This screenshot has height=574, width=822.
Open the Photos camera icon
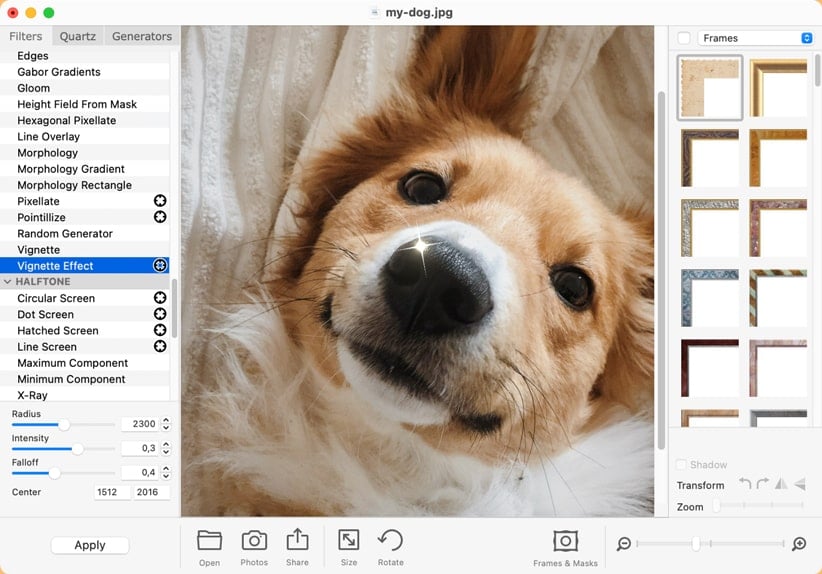(254, 541)
